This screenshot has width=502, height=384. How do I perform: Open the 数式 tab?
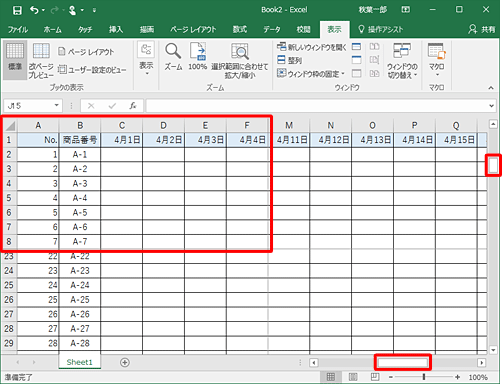240,29
